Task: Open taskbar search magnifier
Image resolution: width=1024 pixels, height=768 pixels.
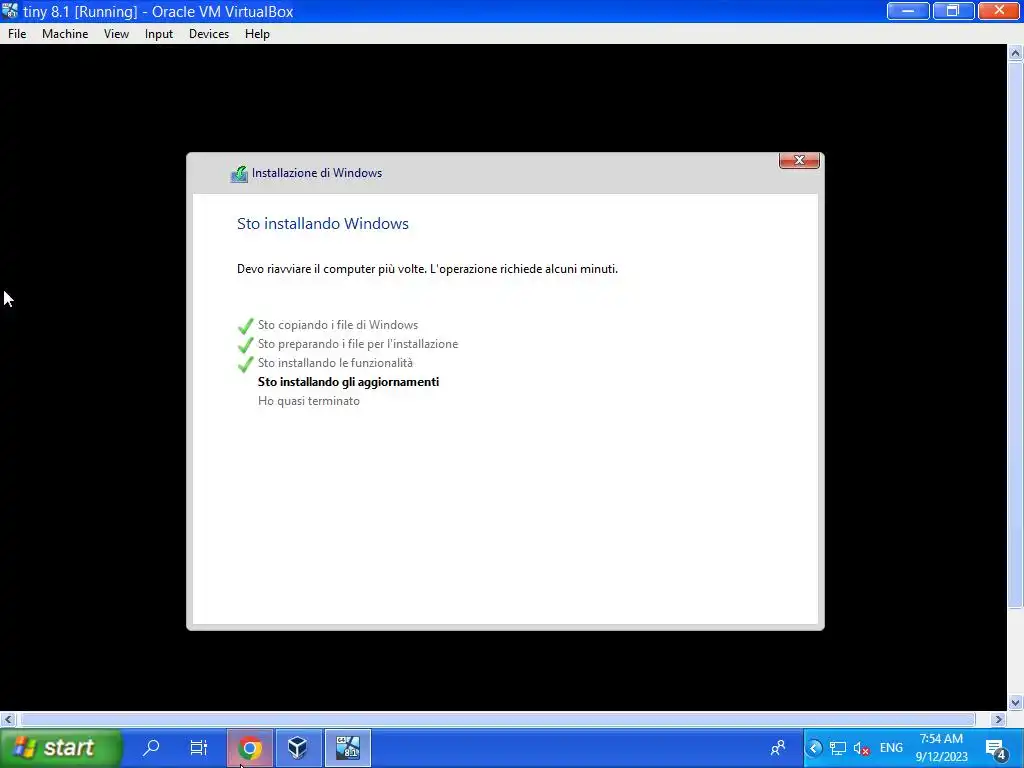Action: click(x=152, y=747)
